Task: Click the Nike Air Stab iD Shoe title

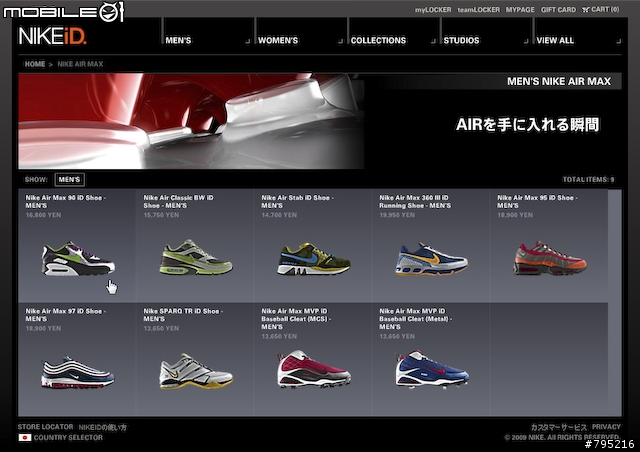Action: (x=298, y=202)
